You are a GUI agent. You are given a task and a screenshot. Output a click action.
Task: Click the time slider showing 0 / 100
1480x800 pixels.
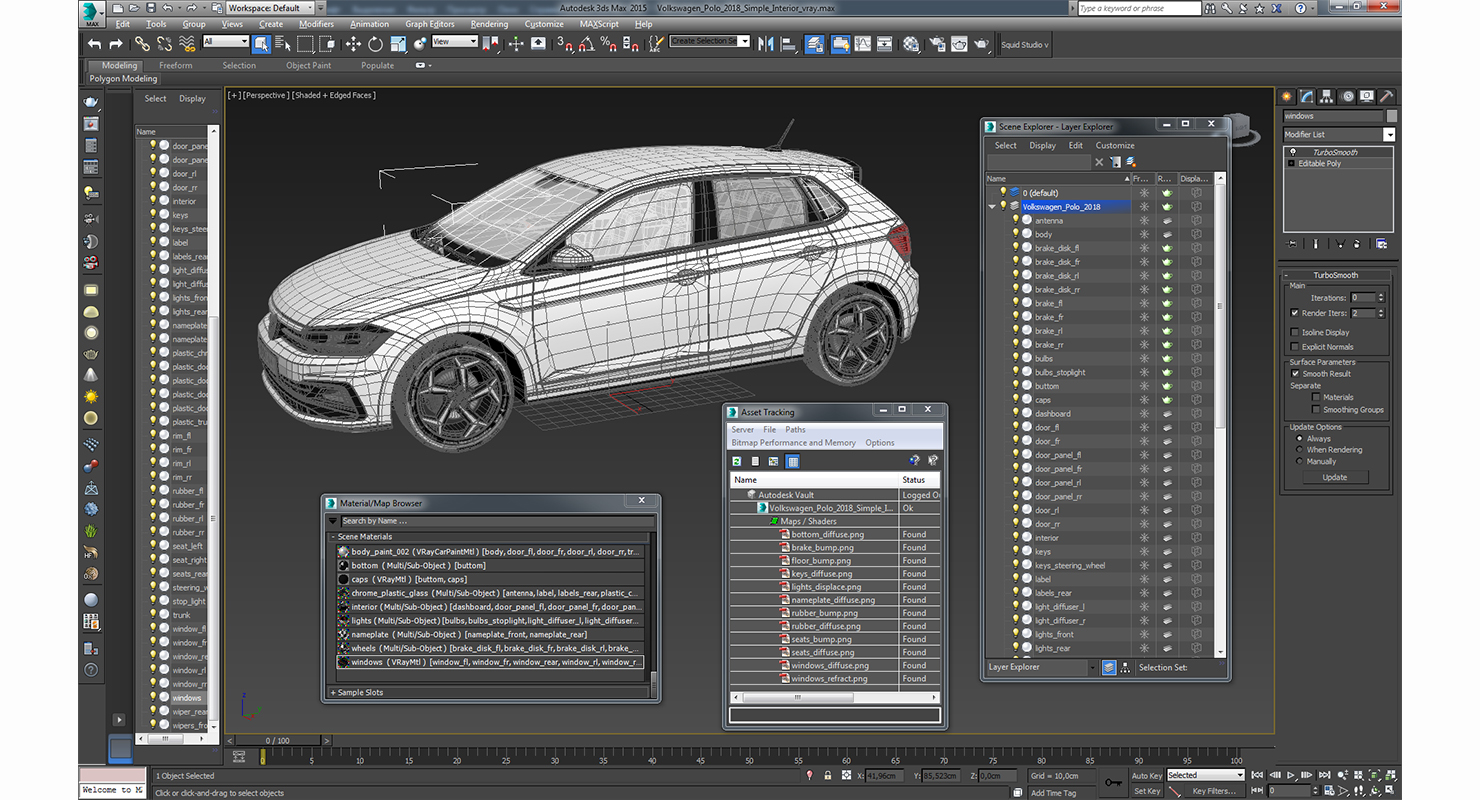[x=277, y=740]
